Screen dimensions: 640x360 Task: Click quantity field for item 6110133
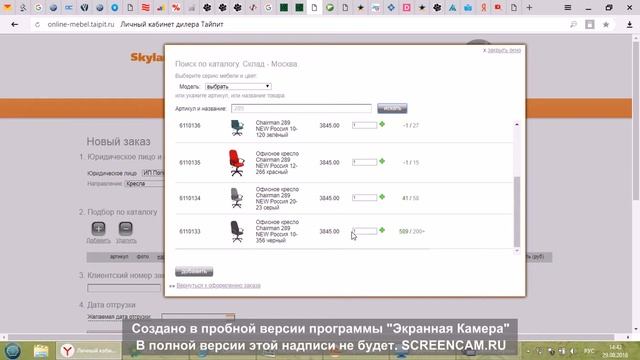(364, 231)
